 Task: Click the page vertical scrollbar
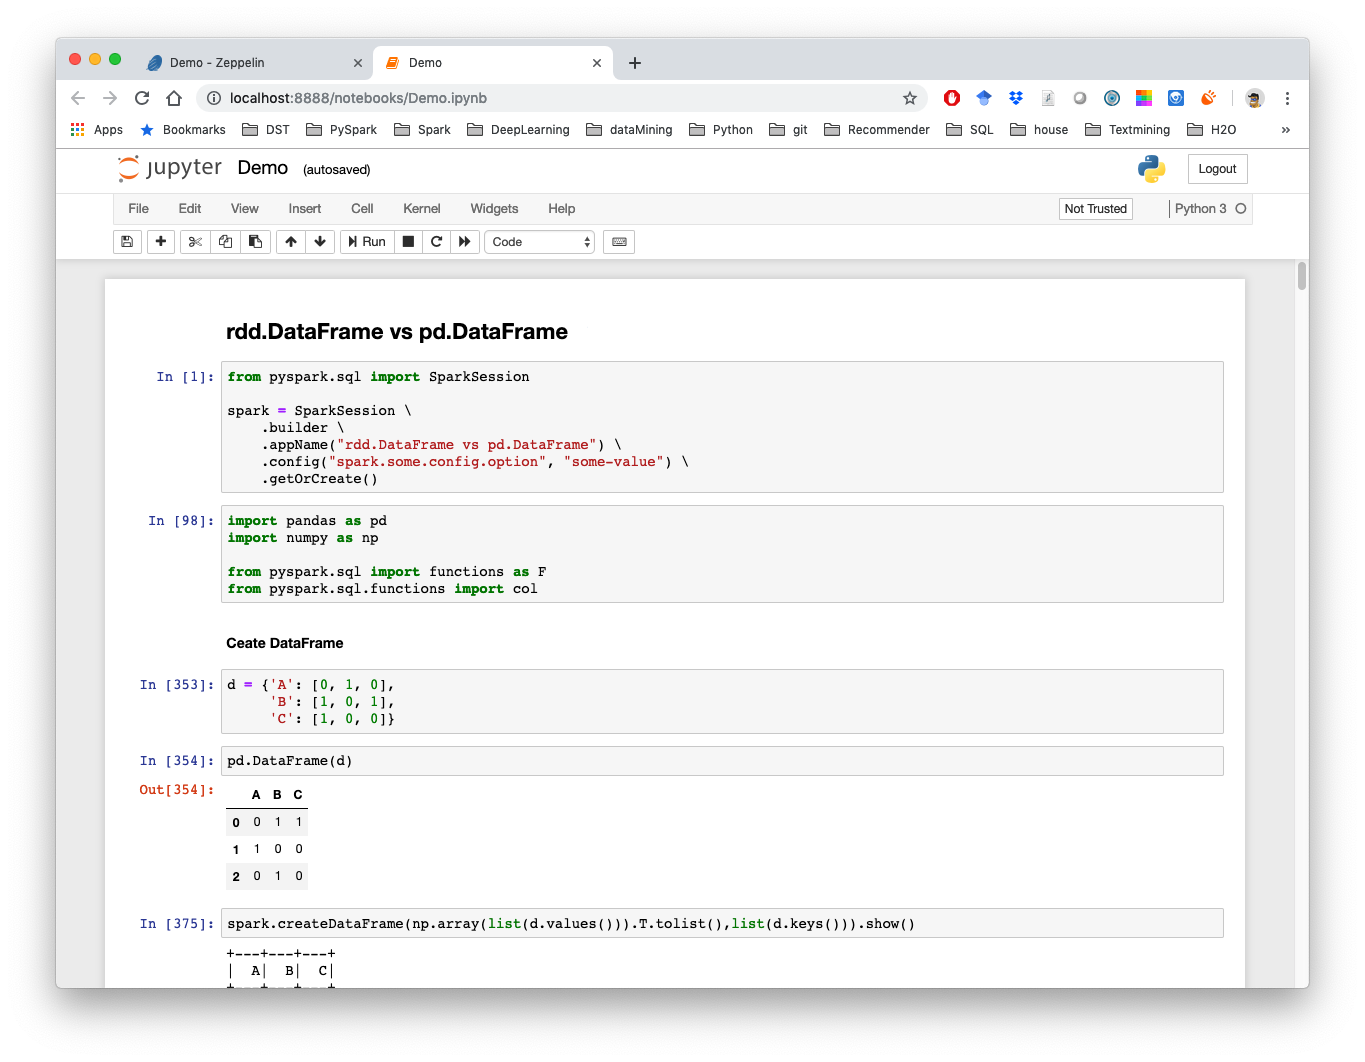tap(1302, 275)
